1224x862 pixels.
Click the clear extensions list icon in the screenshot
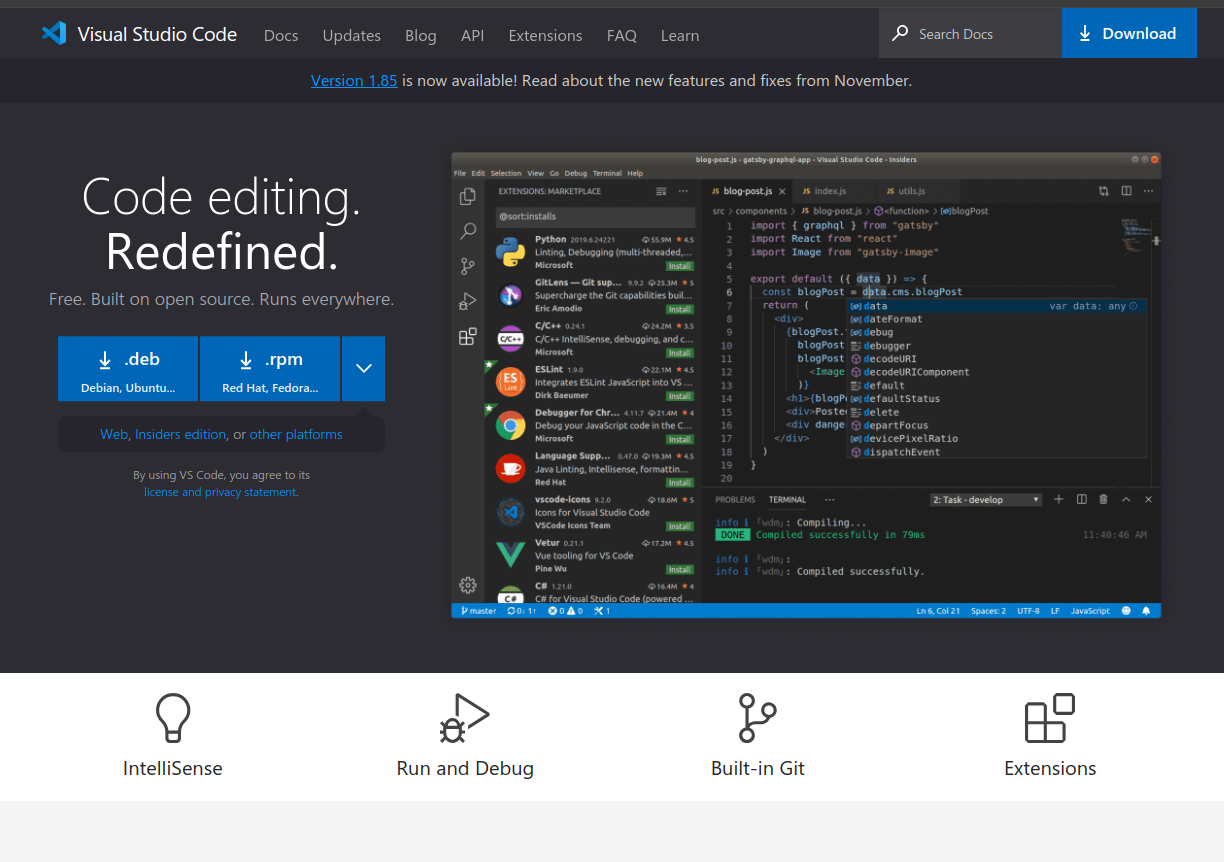tap(661, 191)
